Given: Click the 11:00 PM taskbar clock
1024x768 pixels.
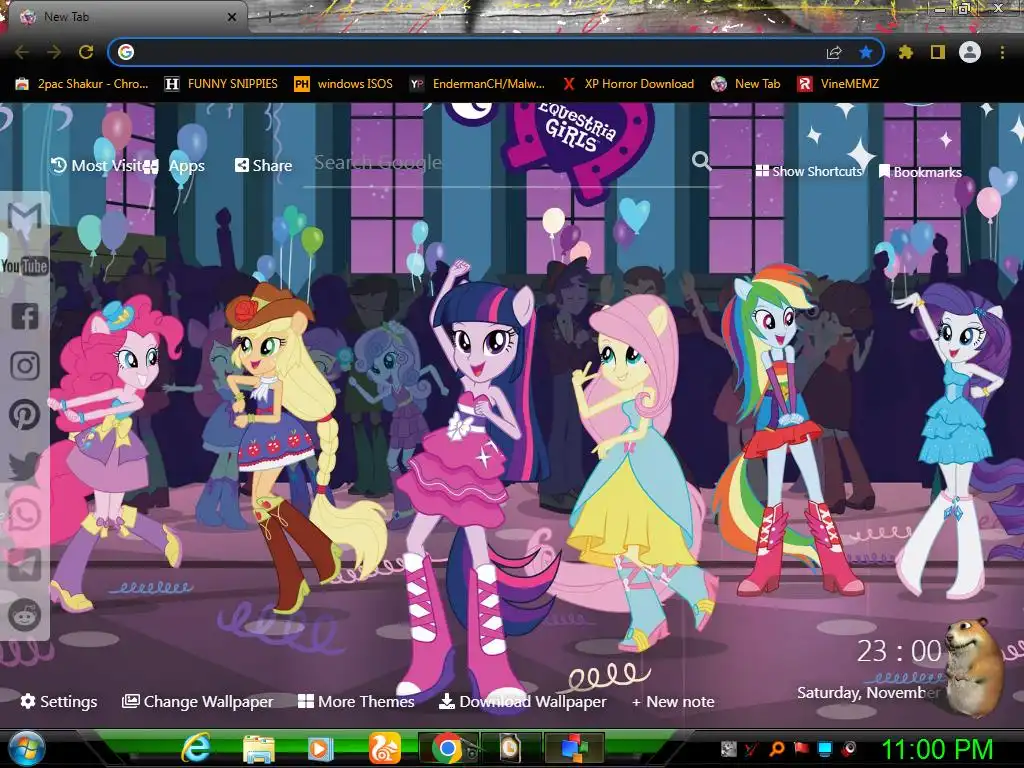Looking at the screenshot, I should coord(937,750).
